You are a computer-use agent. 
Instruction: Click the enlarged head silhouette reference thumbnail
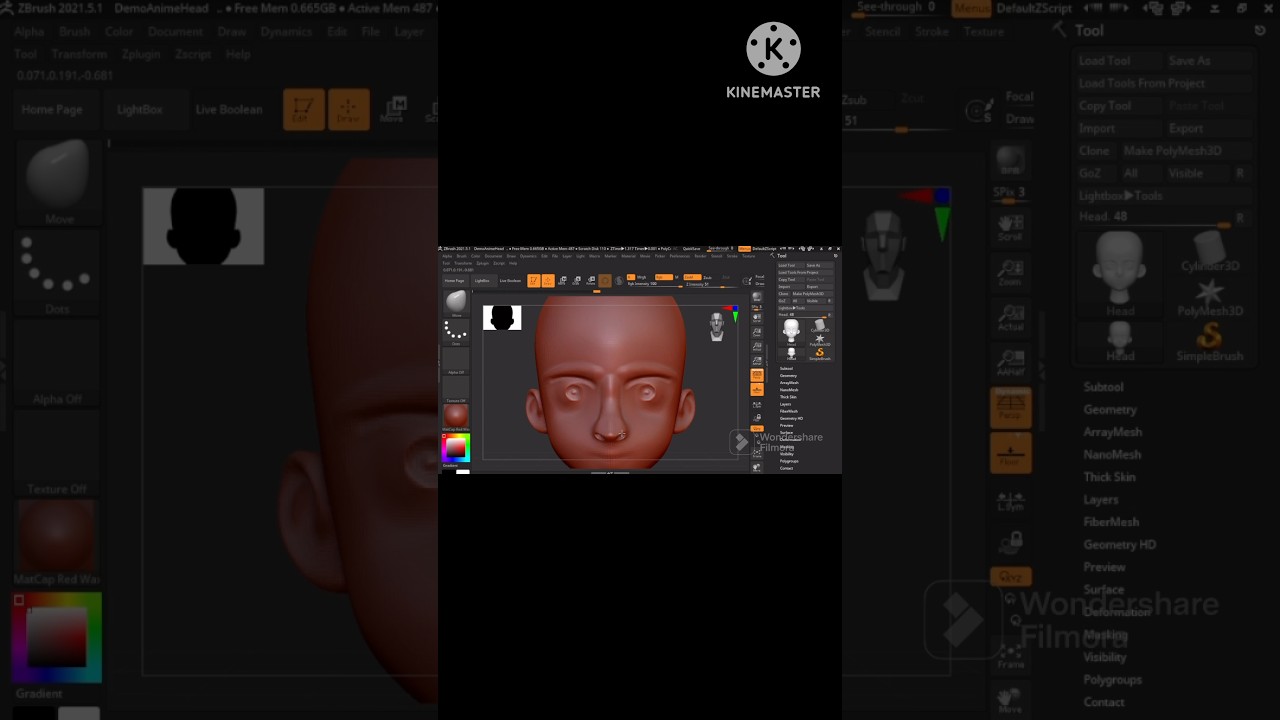click(203, 226)
